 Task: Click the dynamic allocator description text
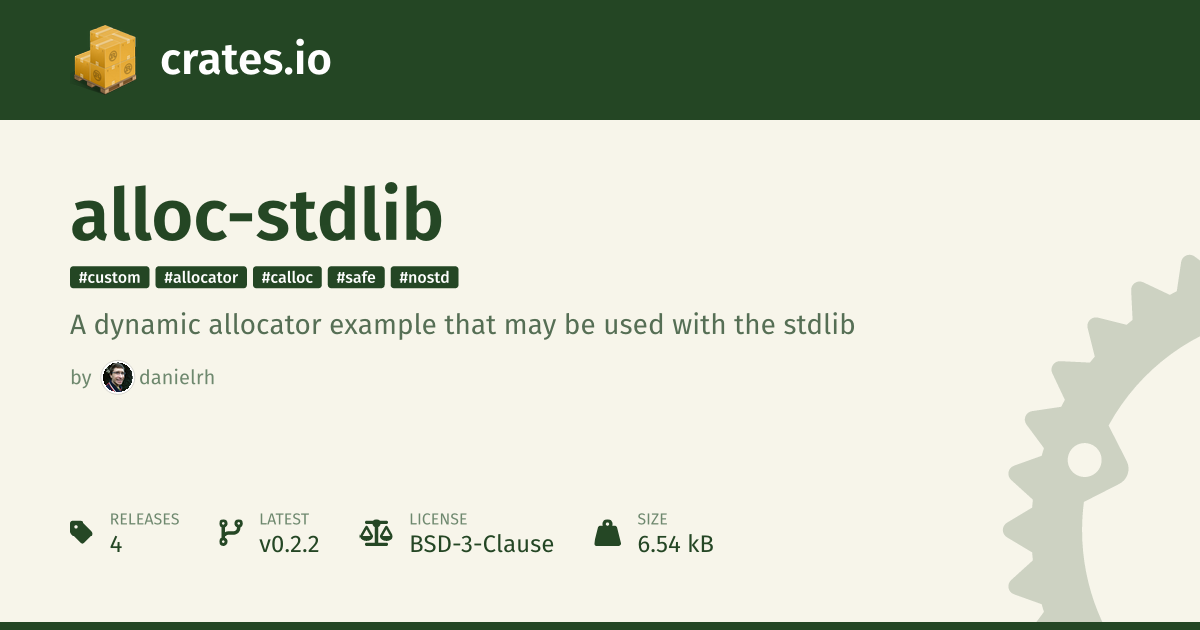462,325
